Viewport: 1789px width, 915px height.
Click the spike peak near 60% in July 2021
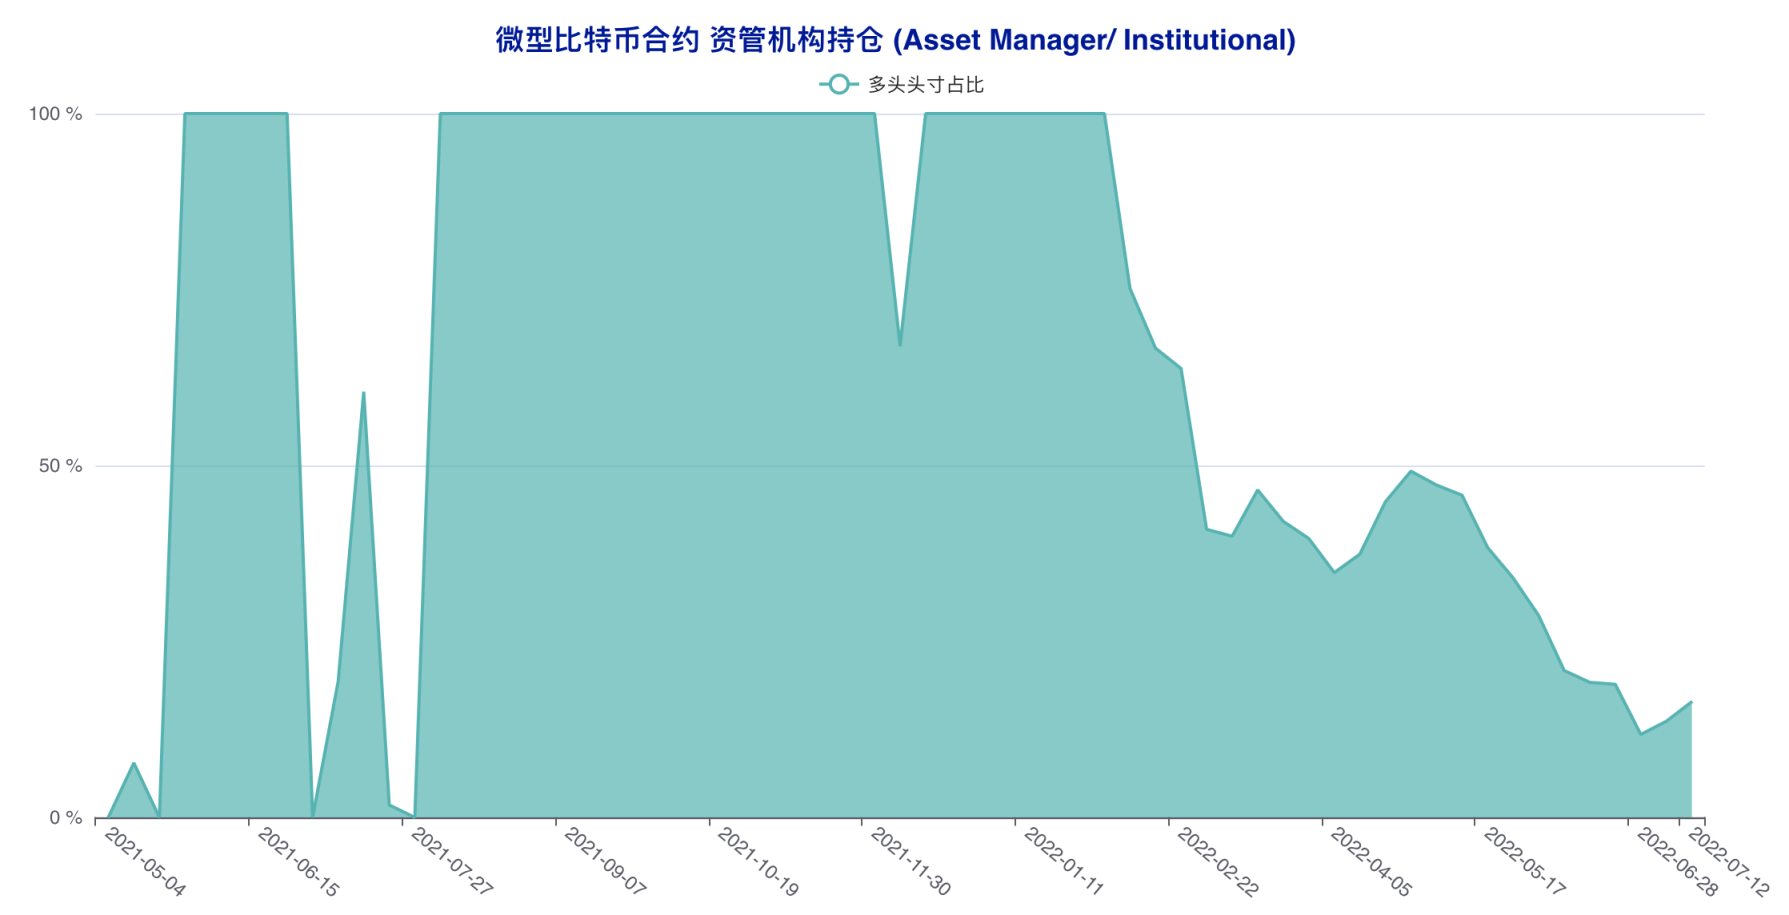pyautogui.click(x=363, y=393)
